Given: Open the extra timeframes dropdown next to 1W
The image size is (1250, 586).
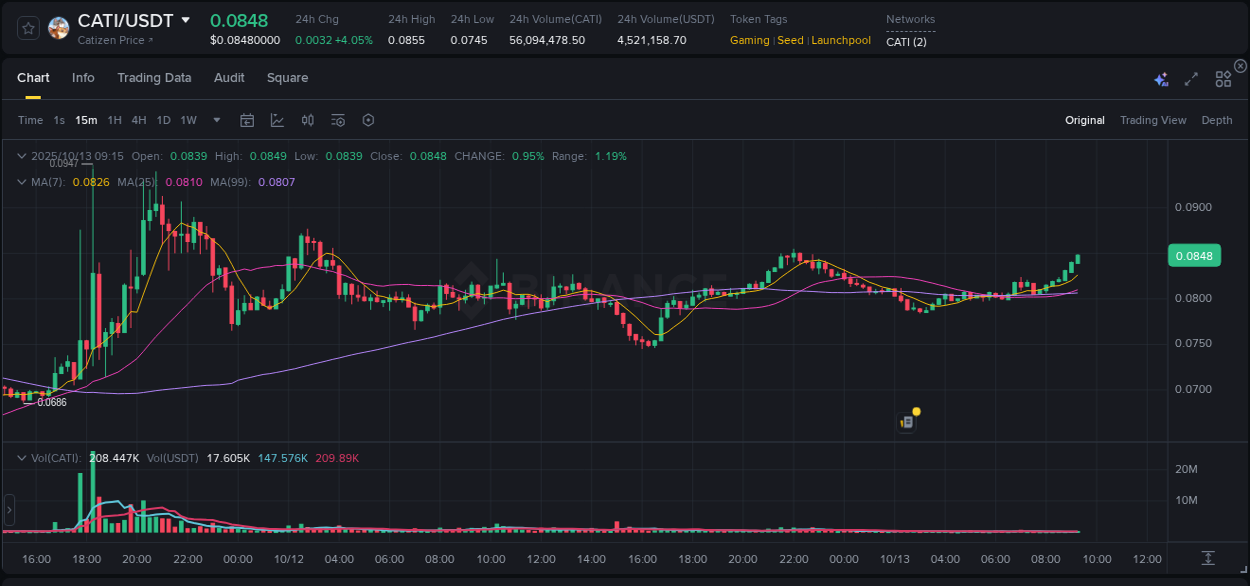Looking at the screenshot, I should (215, 120).
